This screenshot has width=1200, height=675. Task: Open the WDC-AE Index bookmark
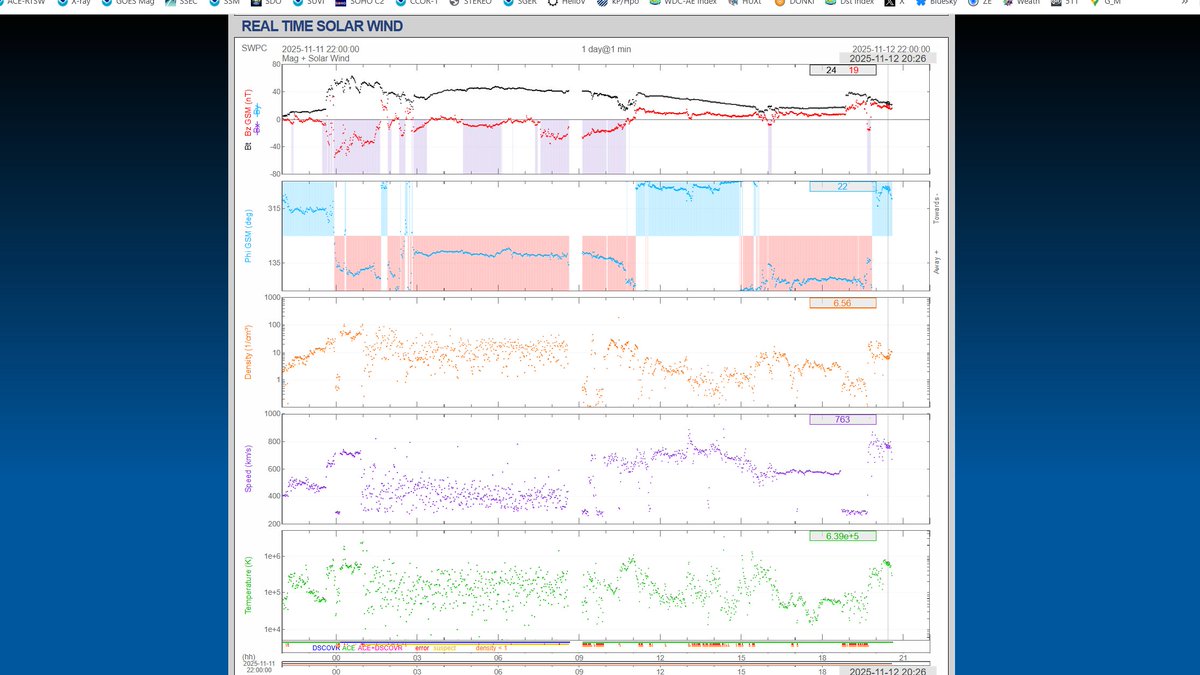[682, 3]
